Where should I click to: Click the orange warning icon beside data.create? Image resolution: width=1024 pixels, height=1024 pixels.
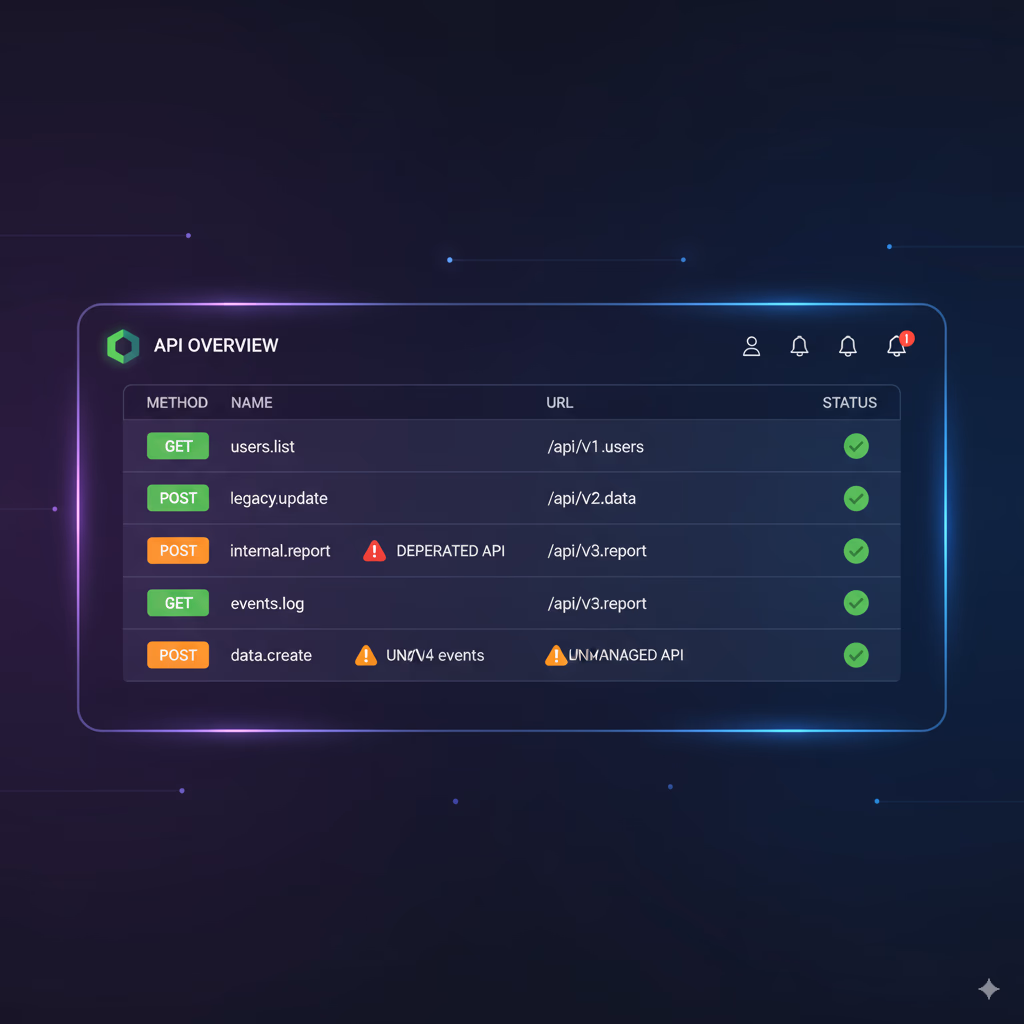[x=365, y=655]
